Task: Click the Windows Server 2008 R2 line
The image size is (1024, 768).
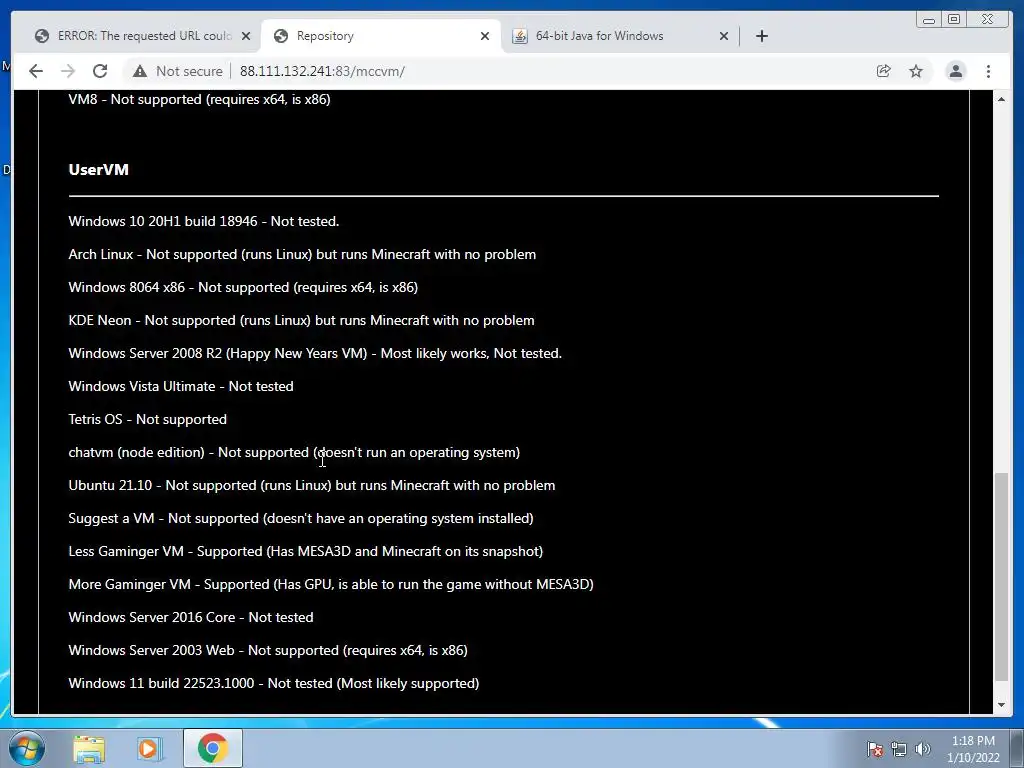Action: [315, 353]
